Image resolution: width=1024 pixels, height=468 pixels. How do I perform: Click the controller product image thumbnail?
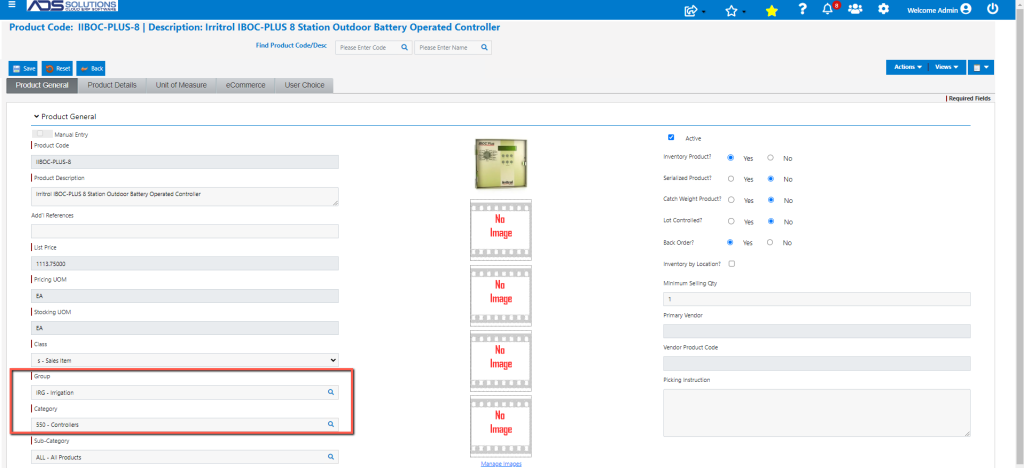tap(501, 164)
